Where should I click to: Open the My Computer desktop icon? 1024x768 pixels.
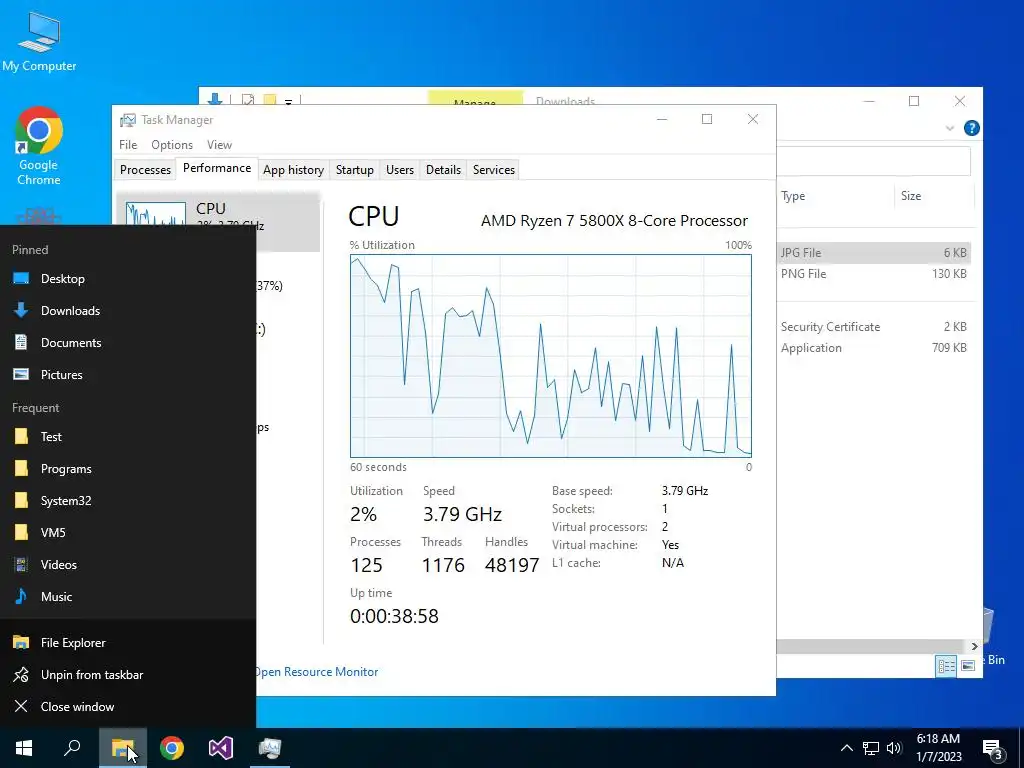click(x=39, y=40)
